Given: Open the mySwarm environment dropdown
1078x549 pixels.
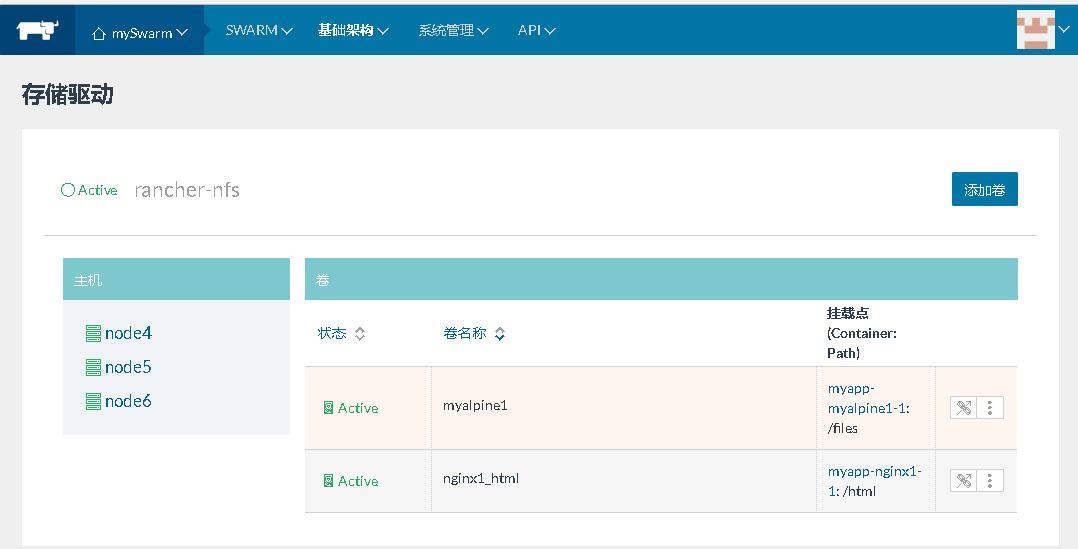Looking at the screenshot, I should click(140, 32).
